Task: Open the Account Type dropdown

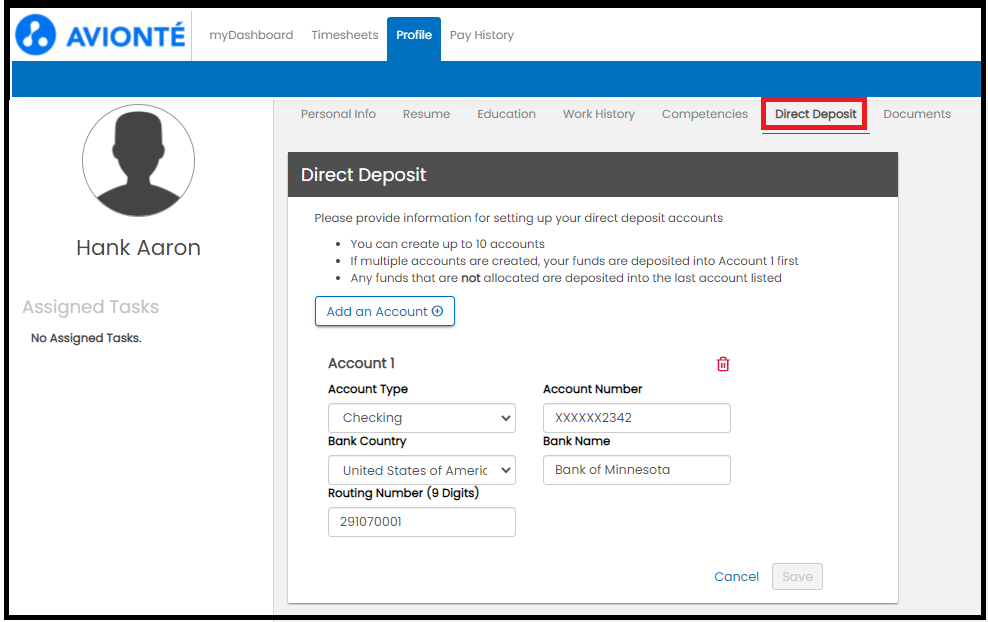Action: point(421,418)
